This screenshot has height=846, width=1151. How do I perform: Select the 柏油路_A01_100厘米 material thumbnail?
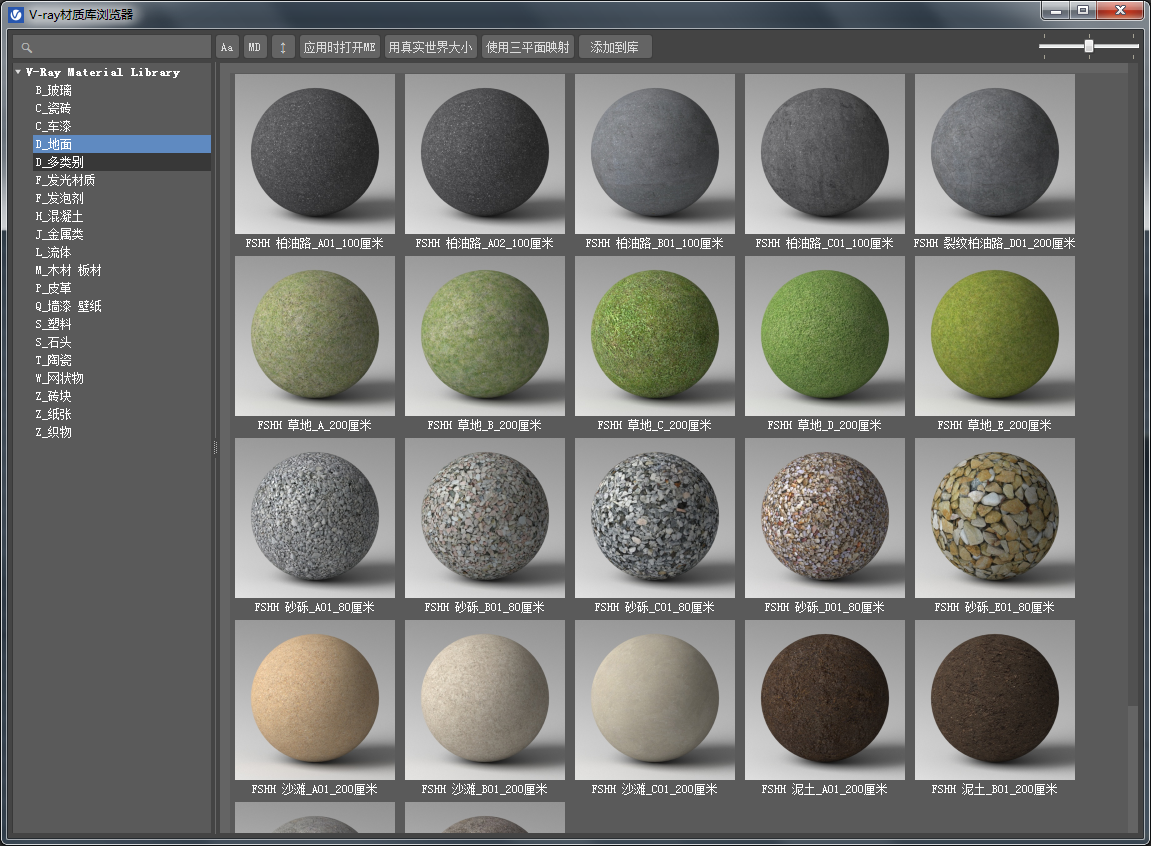click(315, 154)
